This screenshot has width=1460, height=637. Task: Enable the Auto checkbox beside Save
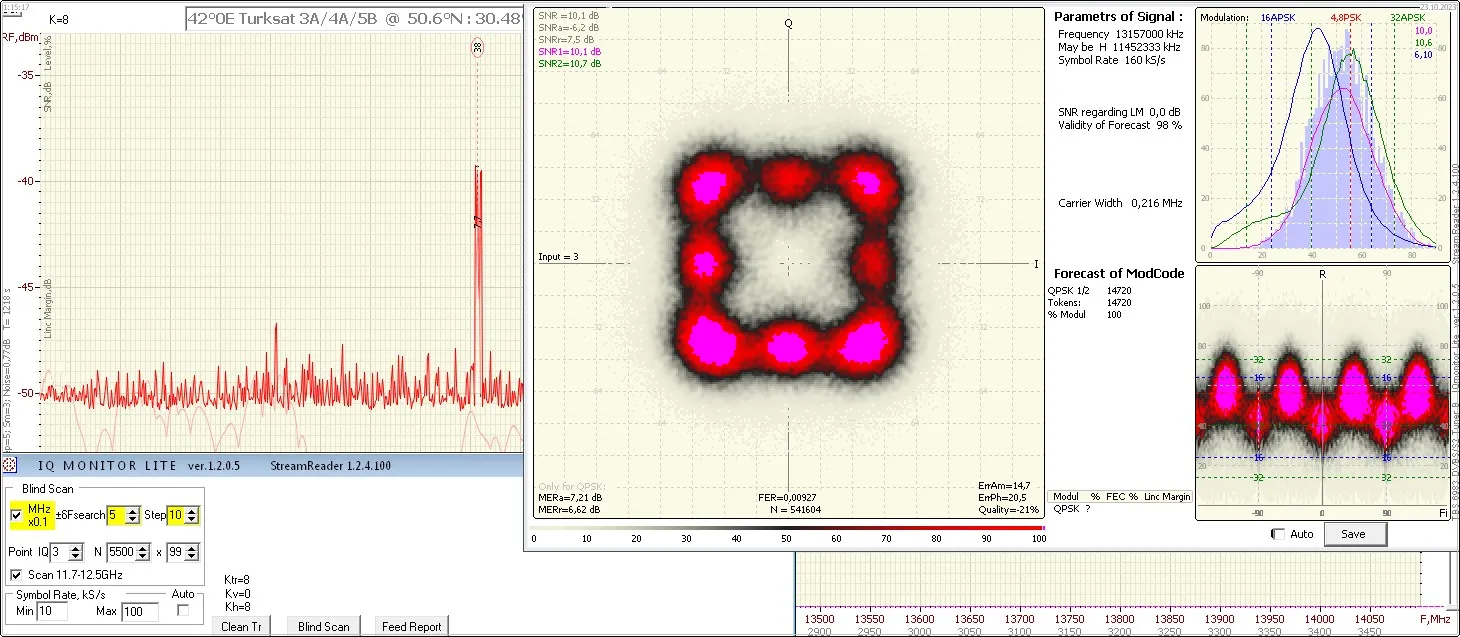[x=1277, y=534]
